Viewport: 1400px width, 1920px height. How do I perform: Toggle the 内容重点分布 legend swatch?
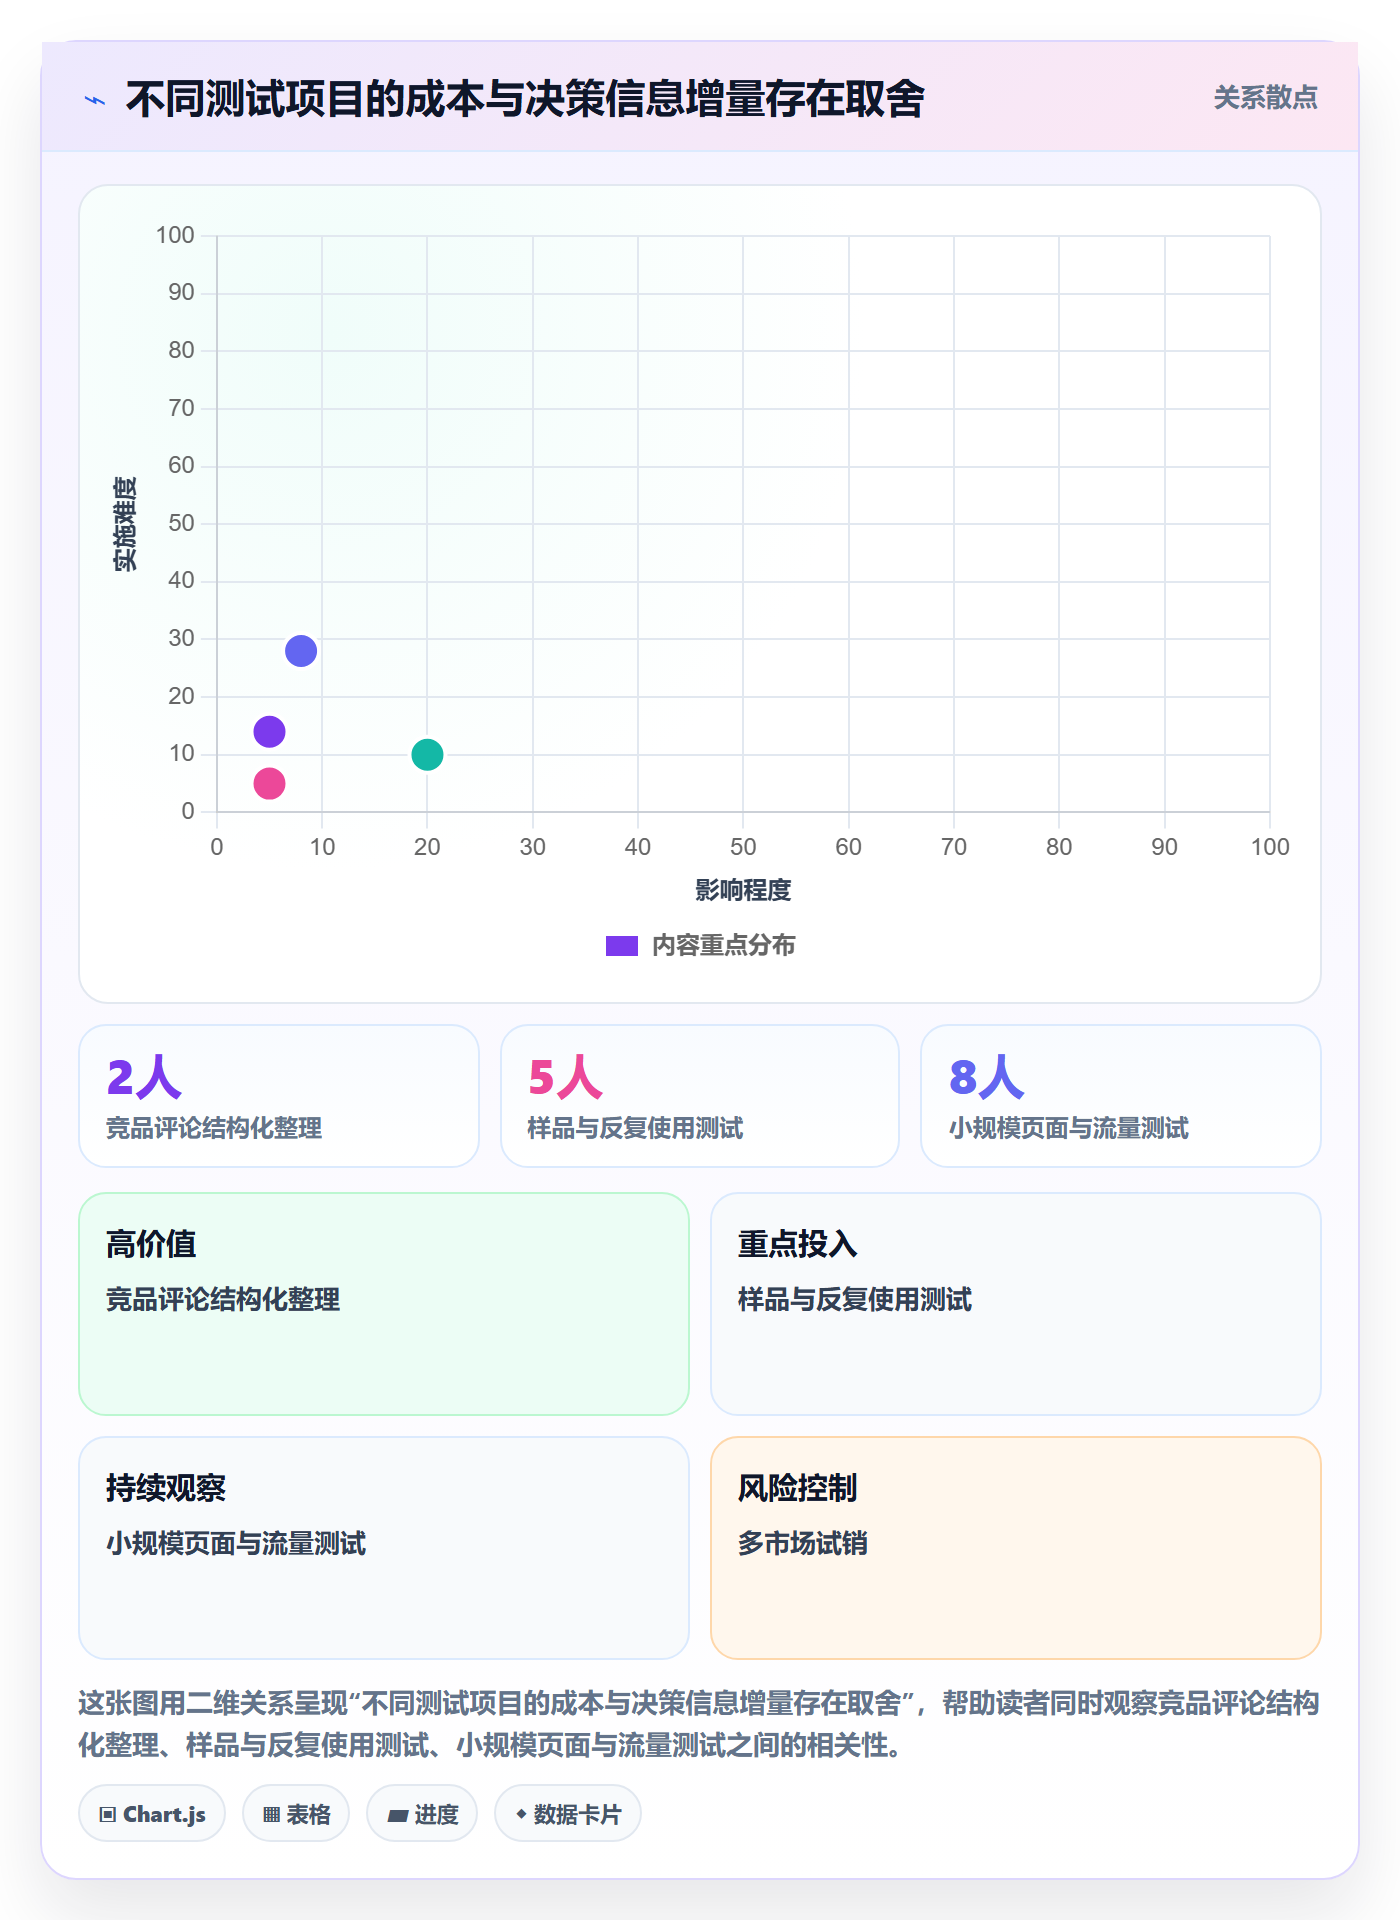pos(622,946)
